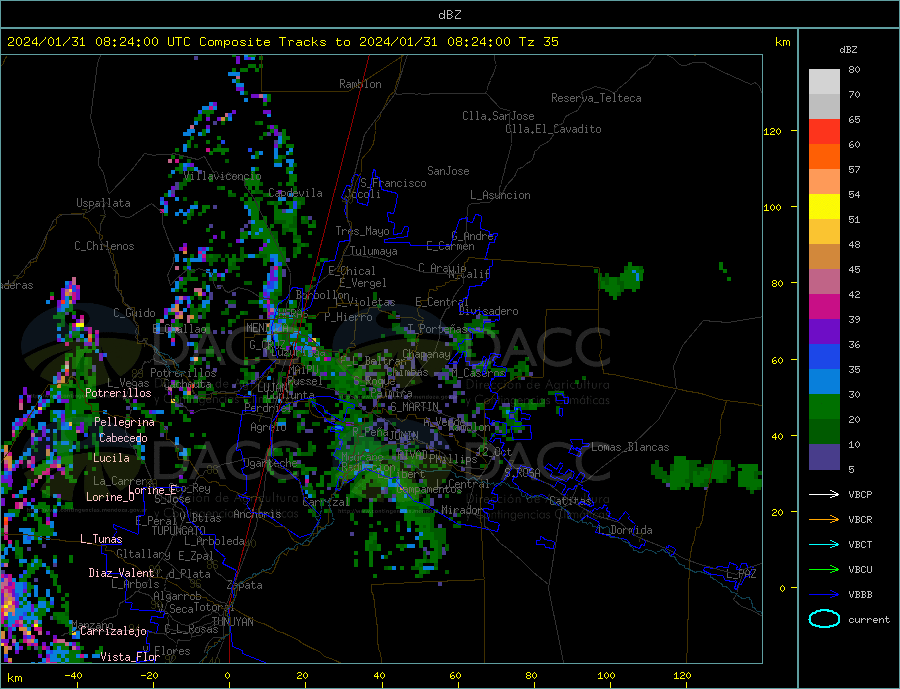Click the 'Capdevila' place label
Image resolution: width=900 pixels, height=689 pixels.
click(x=295, y=193)
